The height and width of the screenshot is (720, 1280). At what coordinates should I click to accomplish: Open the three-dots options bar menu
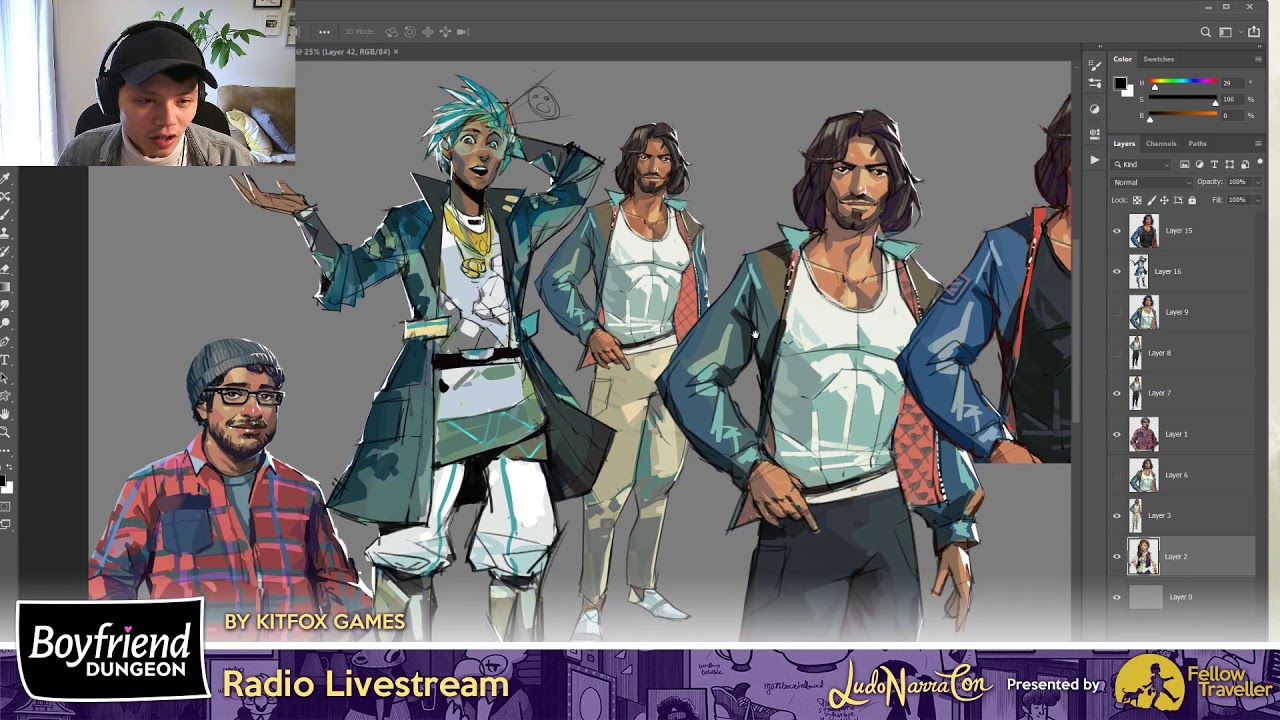click(x=324, y=32)
